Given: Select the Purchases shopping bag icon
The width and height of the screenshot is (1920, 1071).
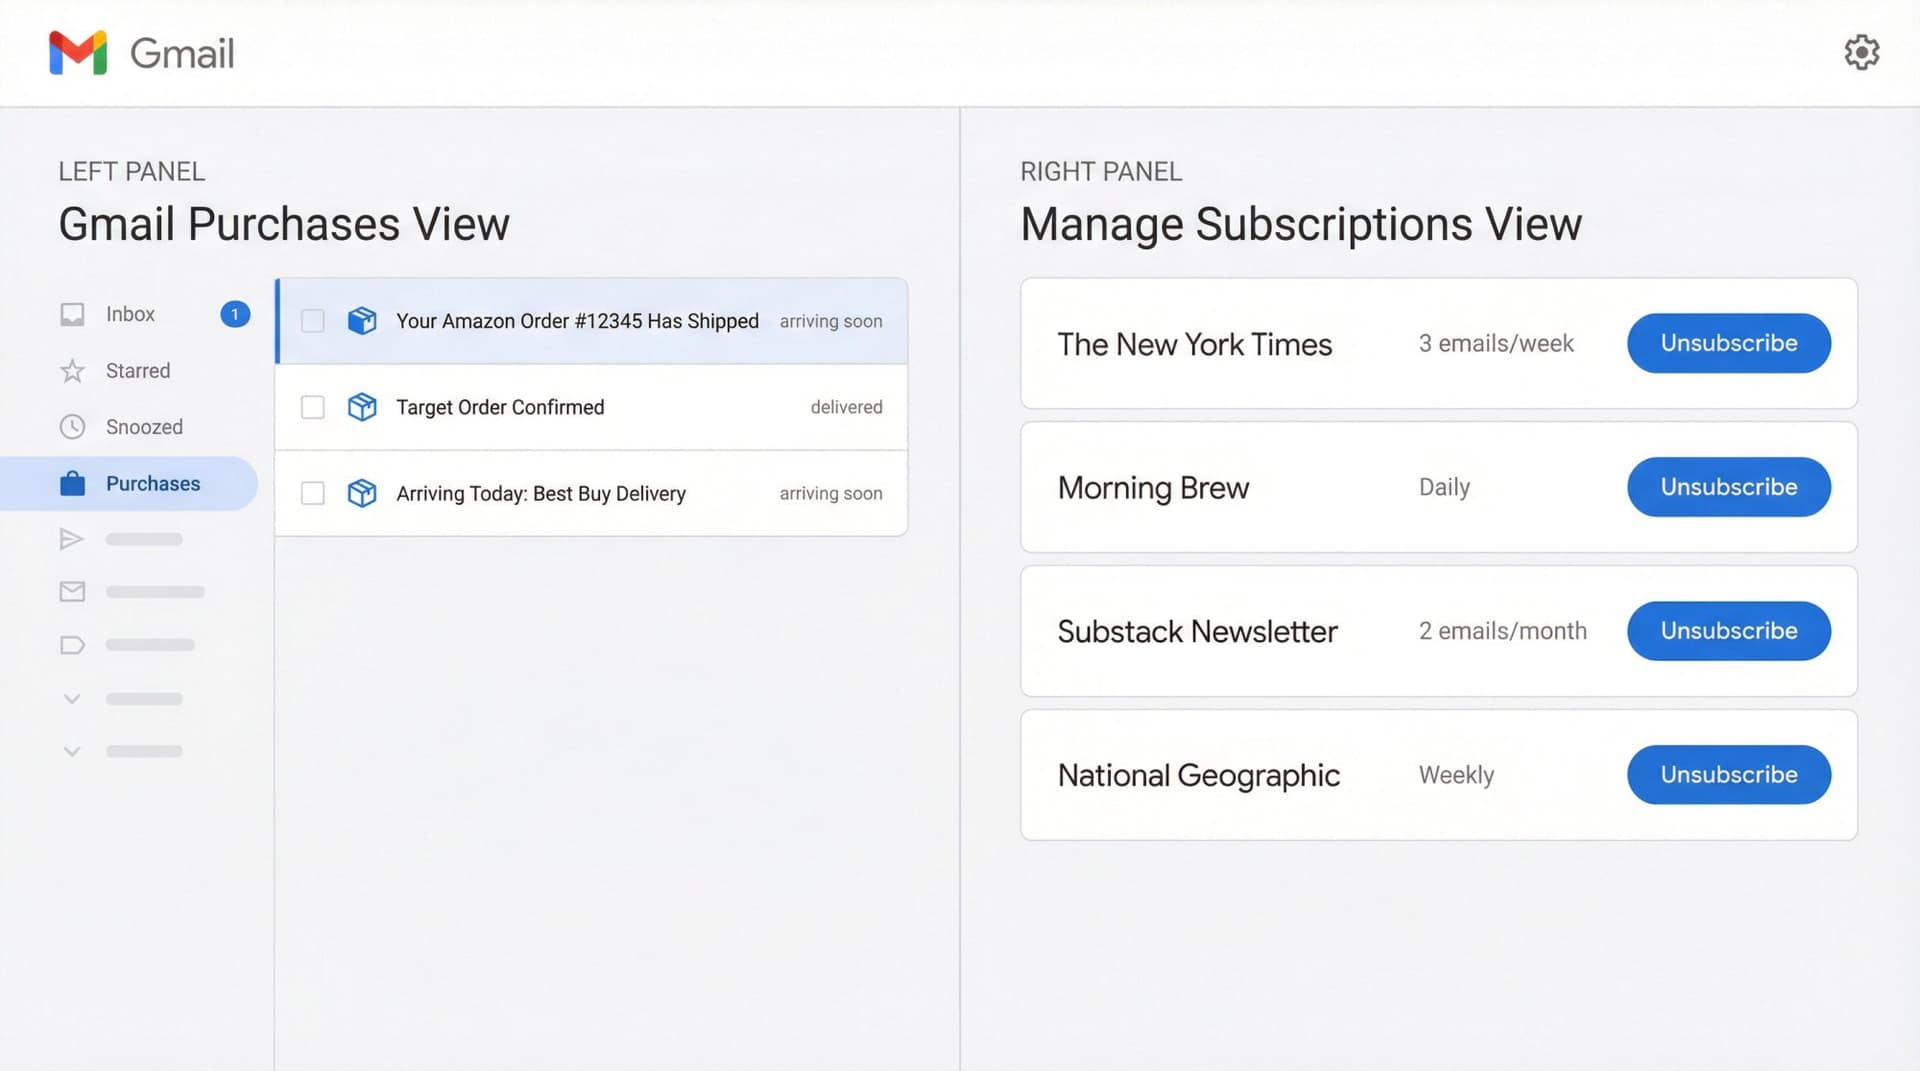Looking at the screenshot, I should pos(72,483).
